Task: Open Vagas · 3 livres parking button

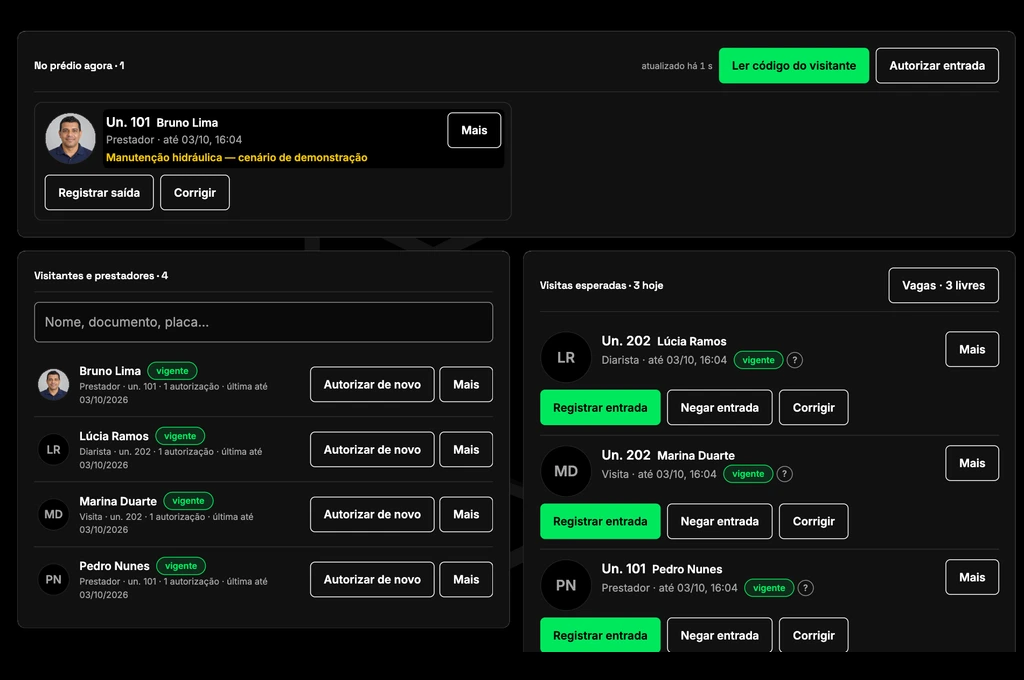Action: (x=943, y=285)
